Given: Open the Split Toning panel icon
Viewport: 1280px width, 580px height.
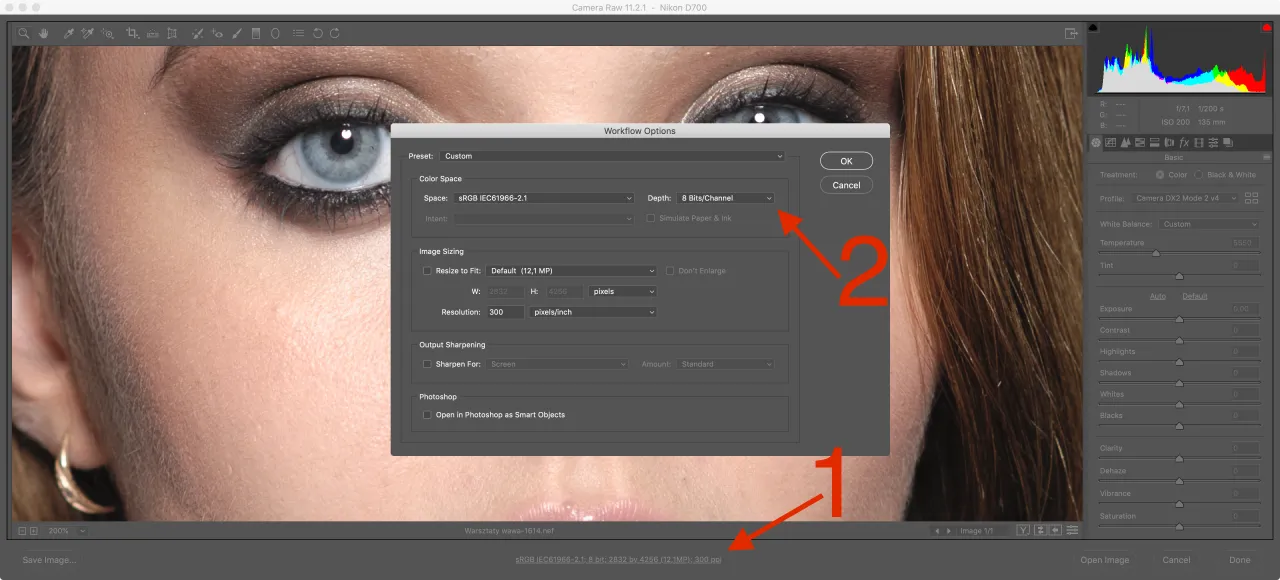Looking at the screenshot, I should click(x=1154, y=143).
